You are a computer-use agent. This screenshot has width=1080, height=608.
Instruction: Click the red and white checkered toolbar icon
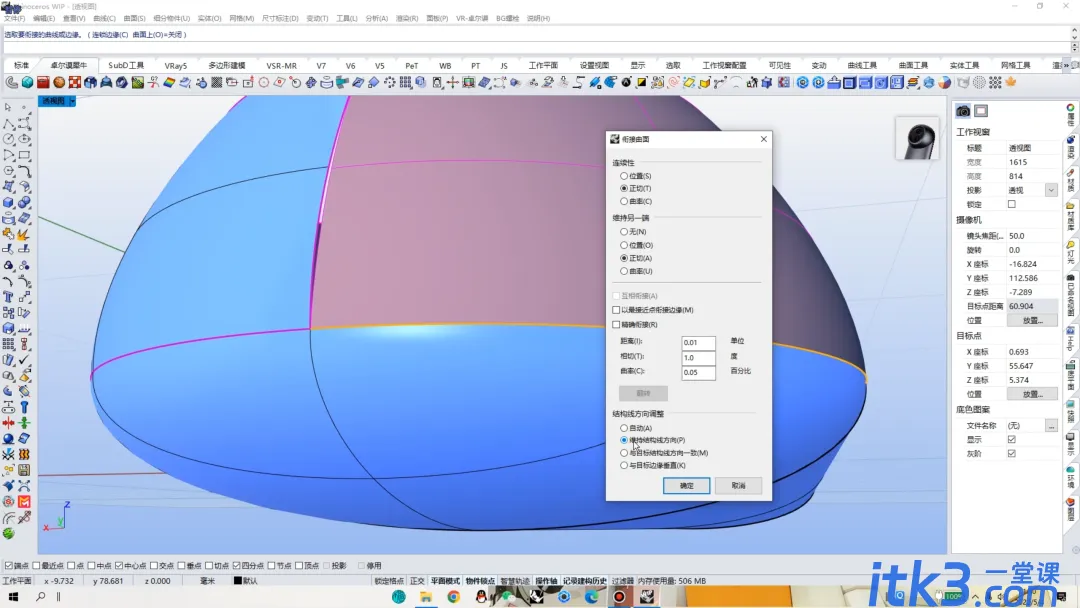coord(75,83)
